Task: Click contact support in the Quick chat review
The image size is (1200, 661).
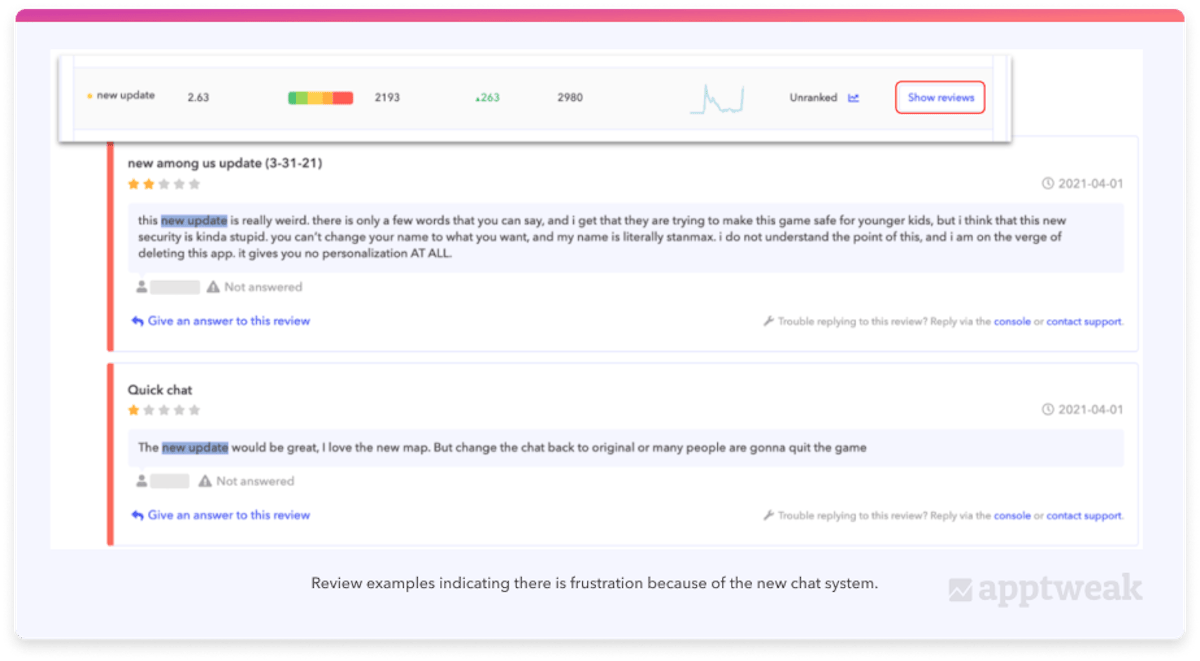Action: tap(1084, 516)
